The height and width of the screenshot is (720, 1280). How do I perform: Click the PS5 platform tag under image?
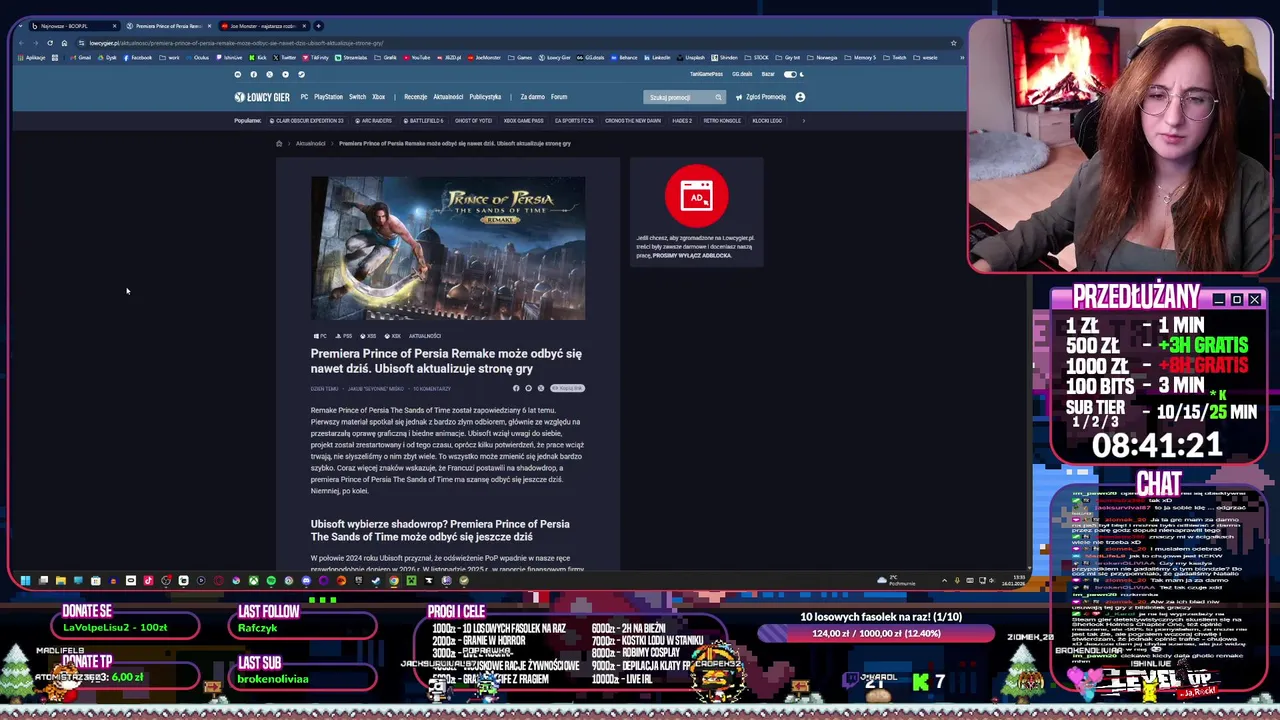(343, 336)
